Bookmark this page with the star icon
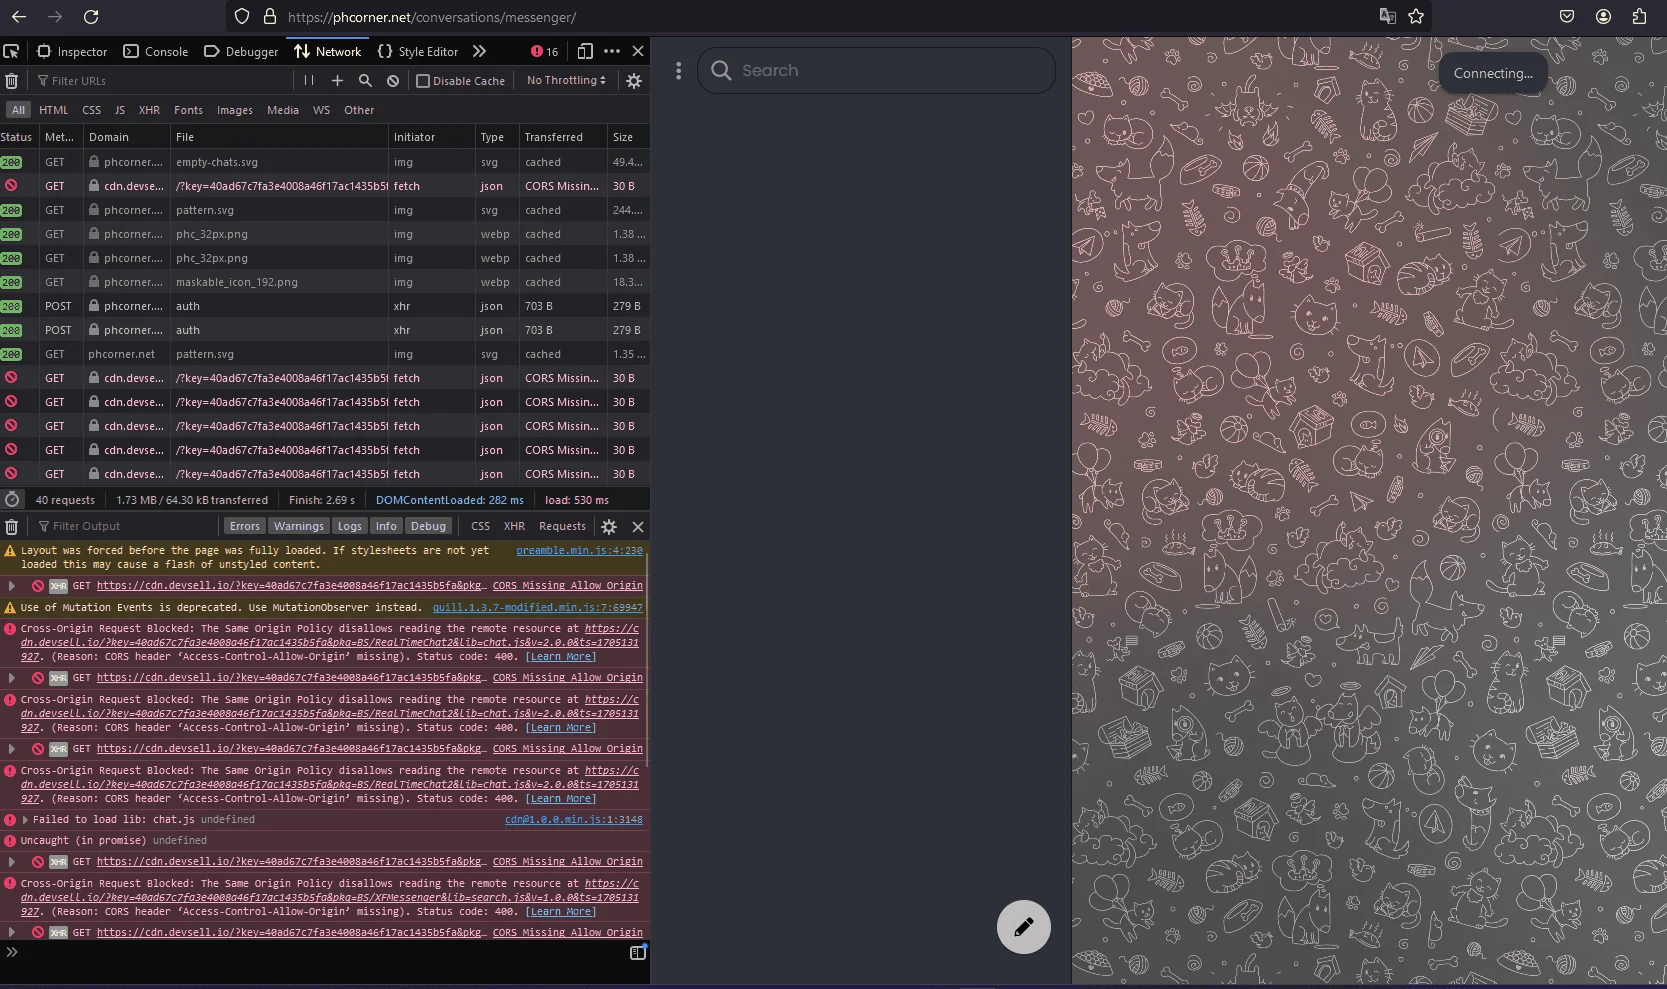1667x989 pixels. coord(1416,16)
